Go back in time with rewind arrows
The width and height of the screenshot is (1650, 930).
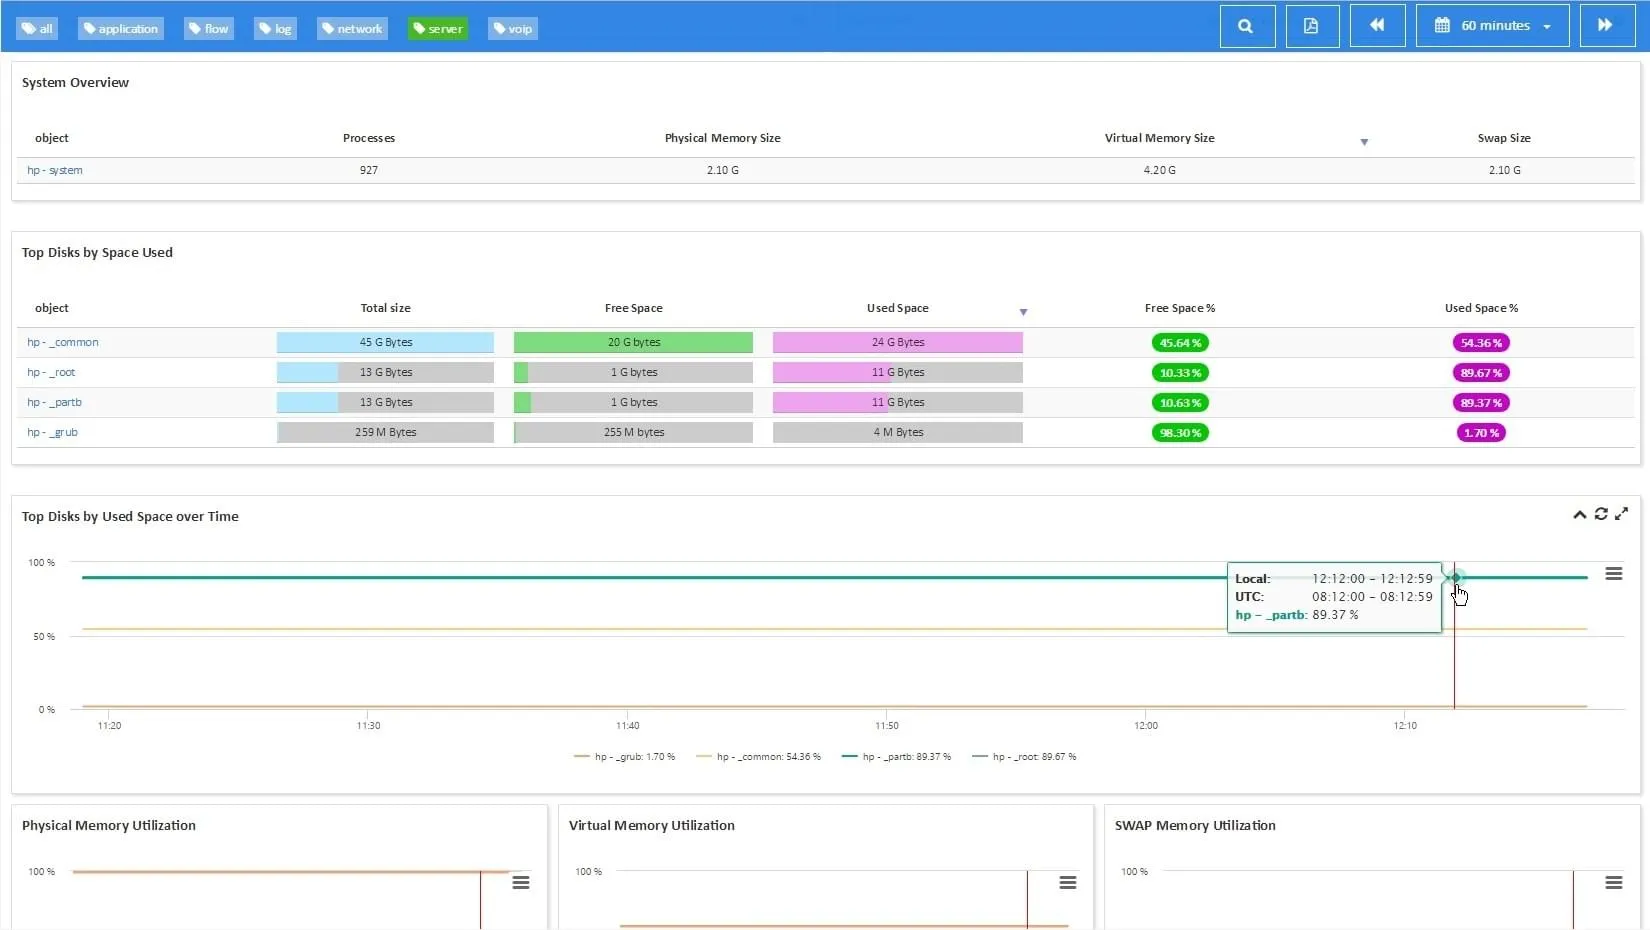(1377, 26)
